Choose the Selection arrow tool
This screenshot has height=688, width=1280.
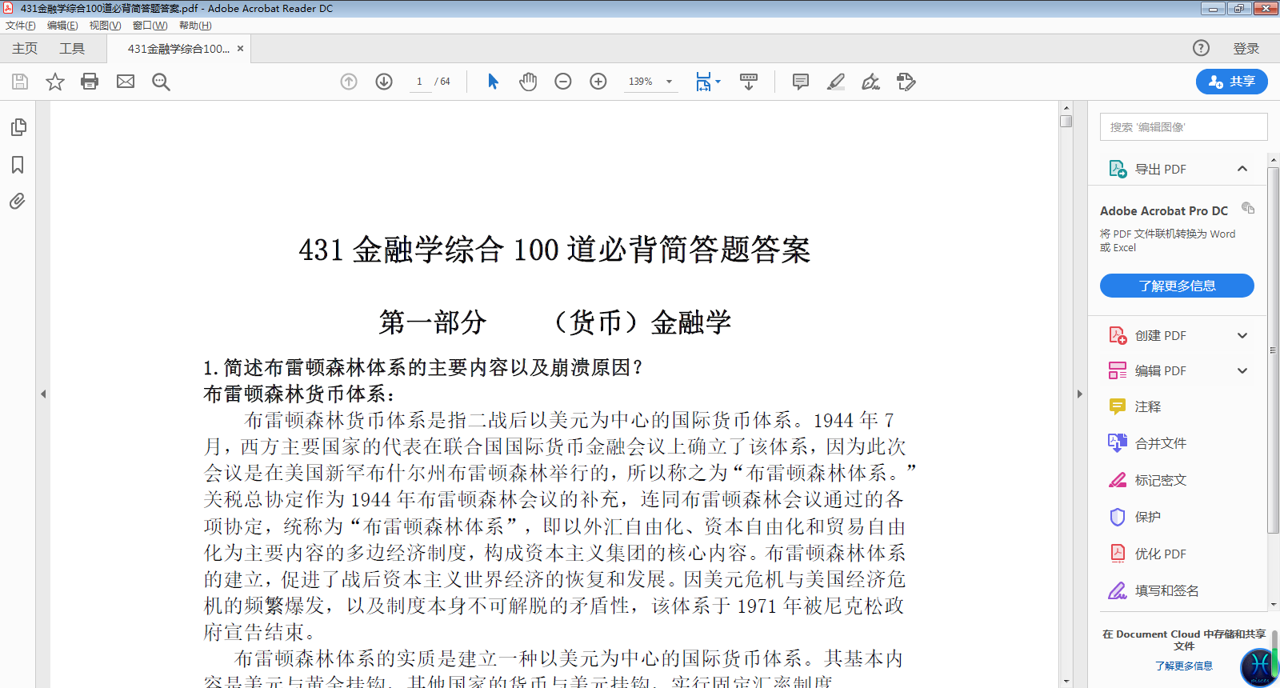[493, 82]
